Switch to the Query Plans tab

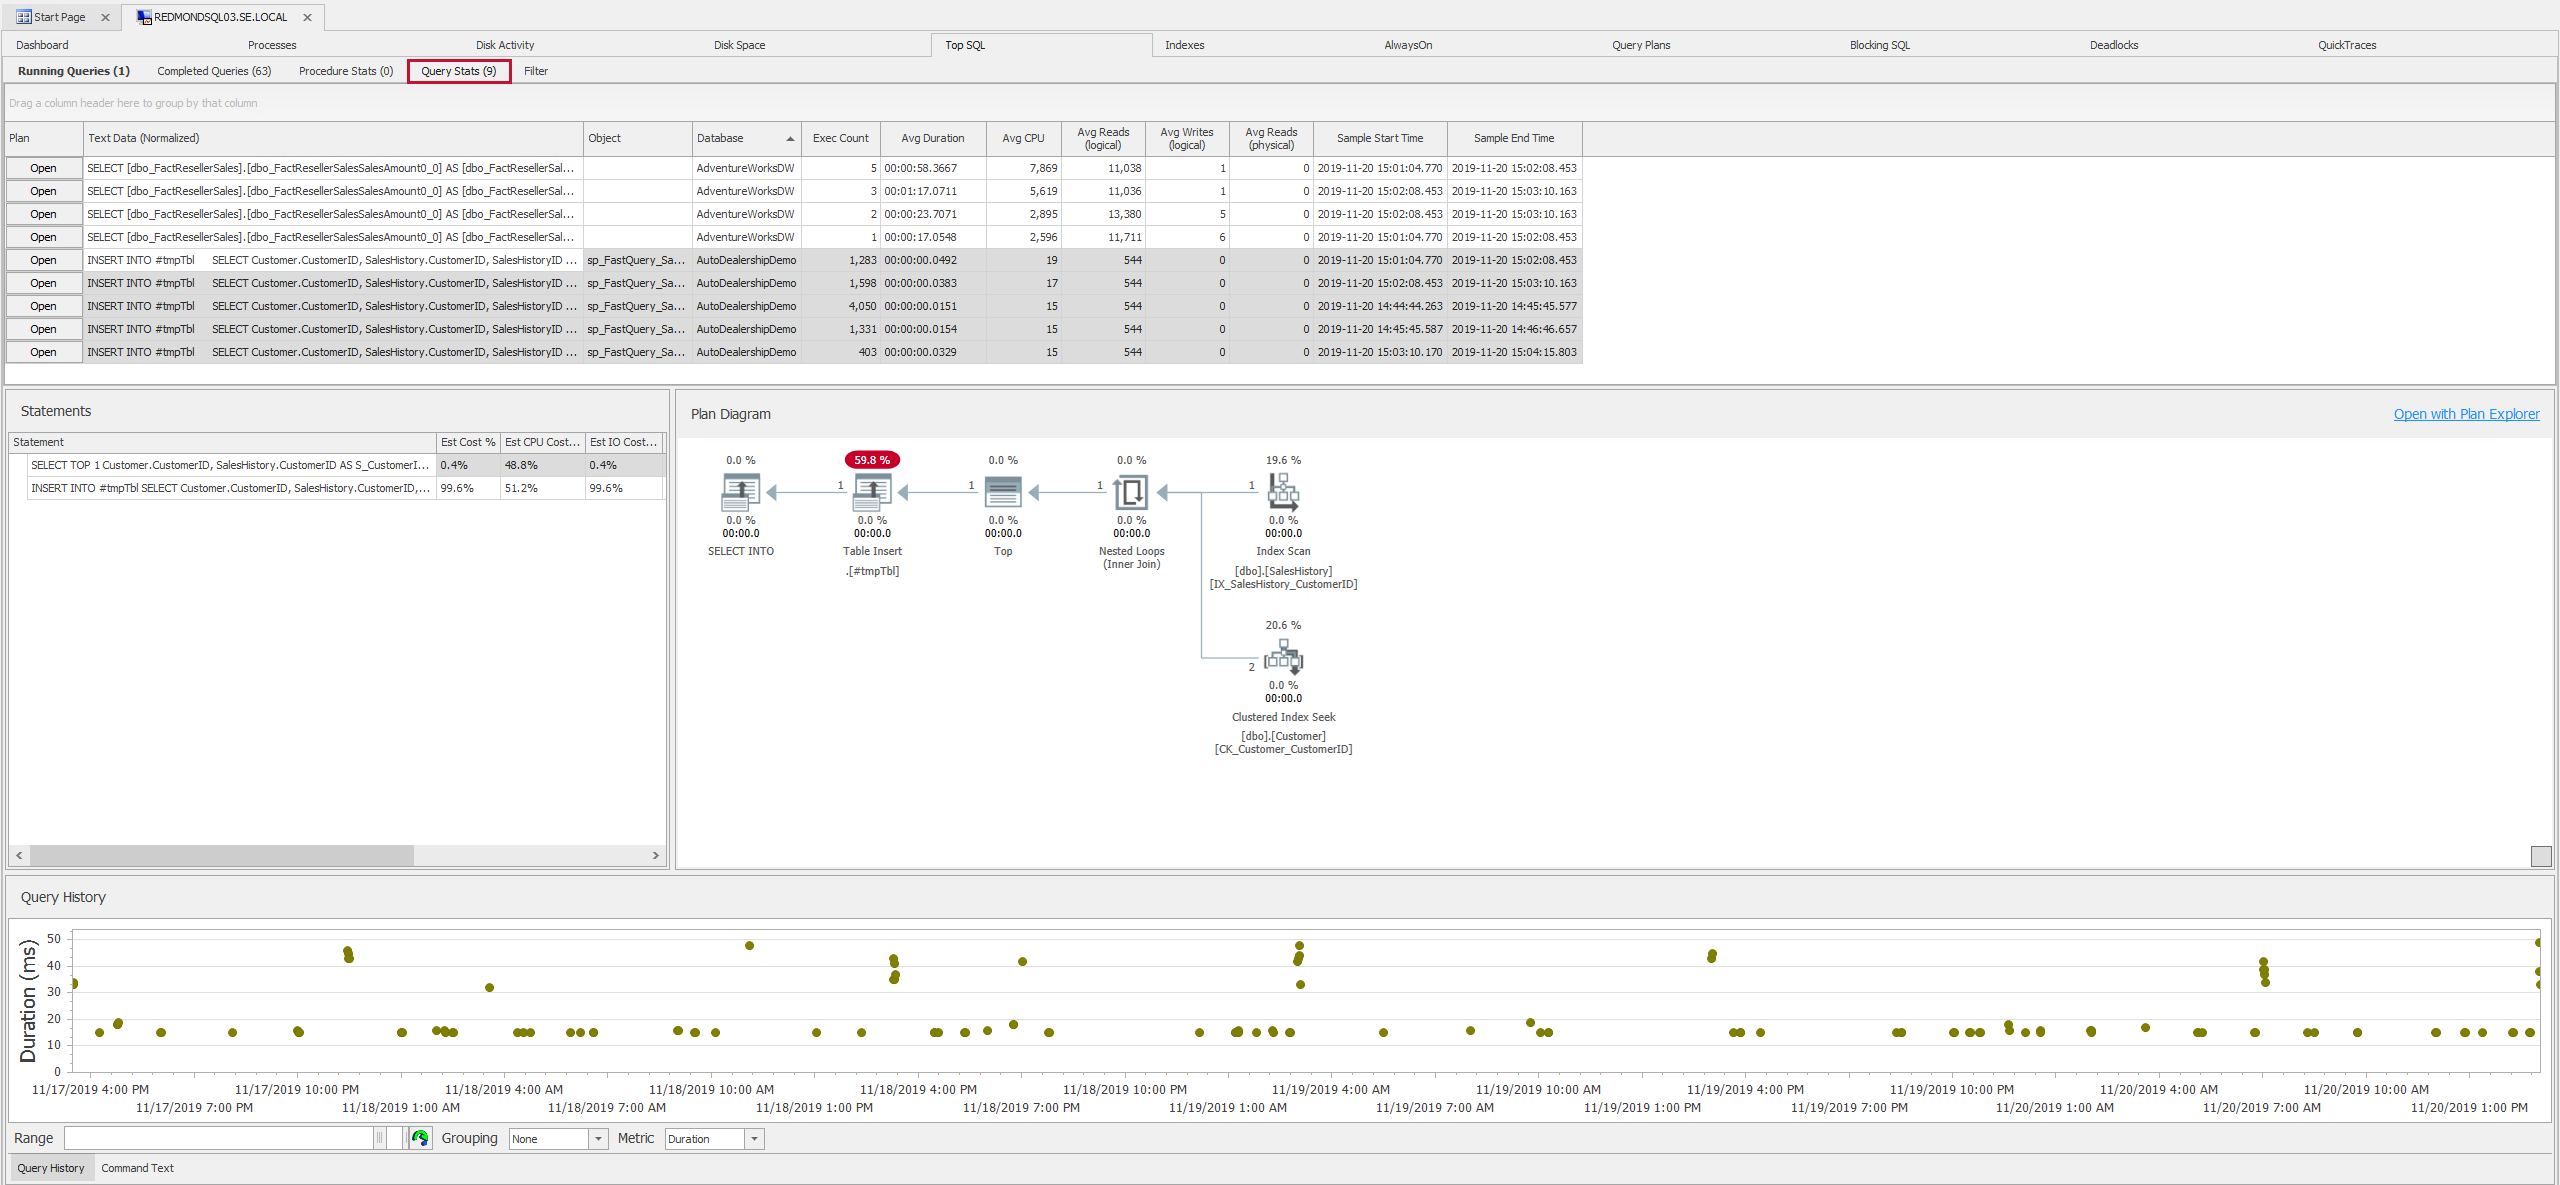[x=1640, y=45]
